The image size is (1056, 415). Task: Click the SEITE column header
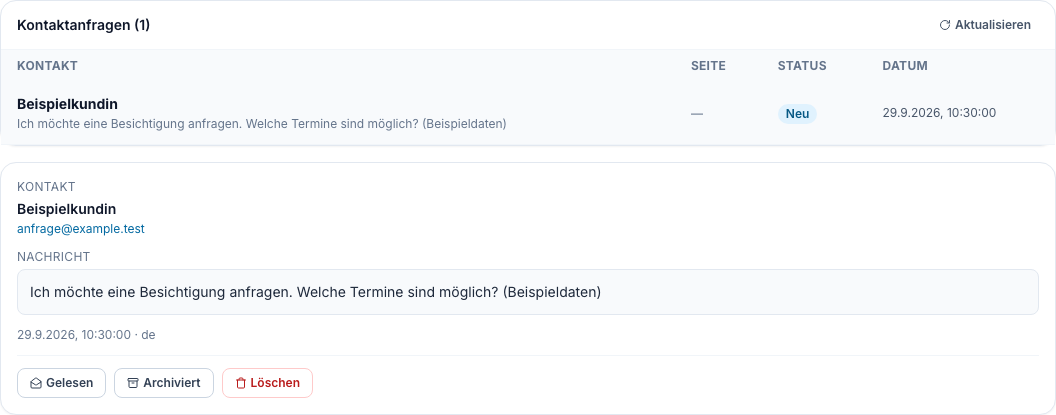708,66
